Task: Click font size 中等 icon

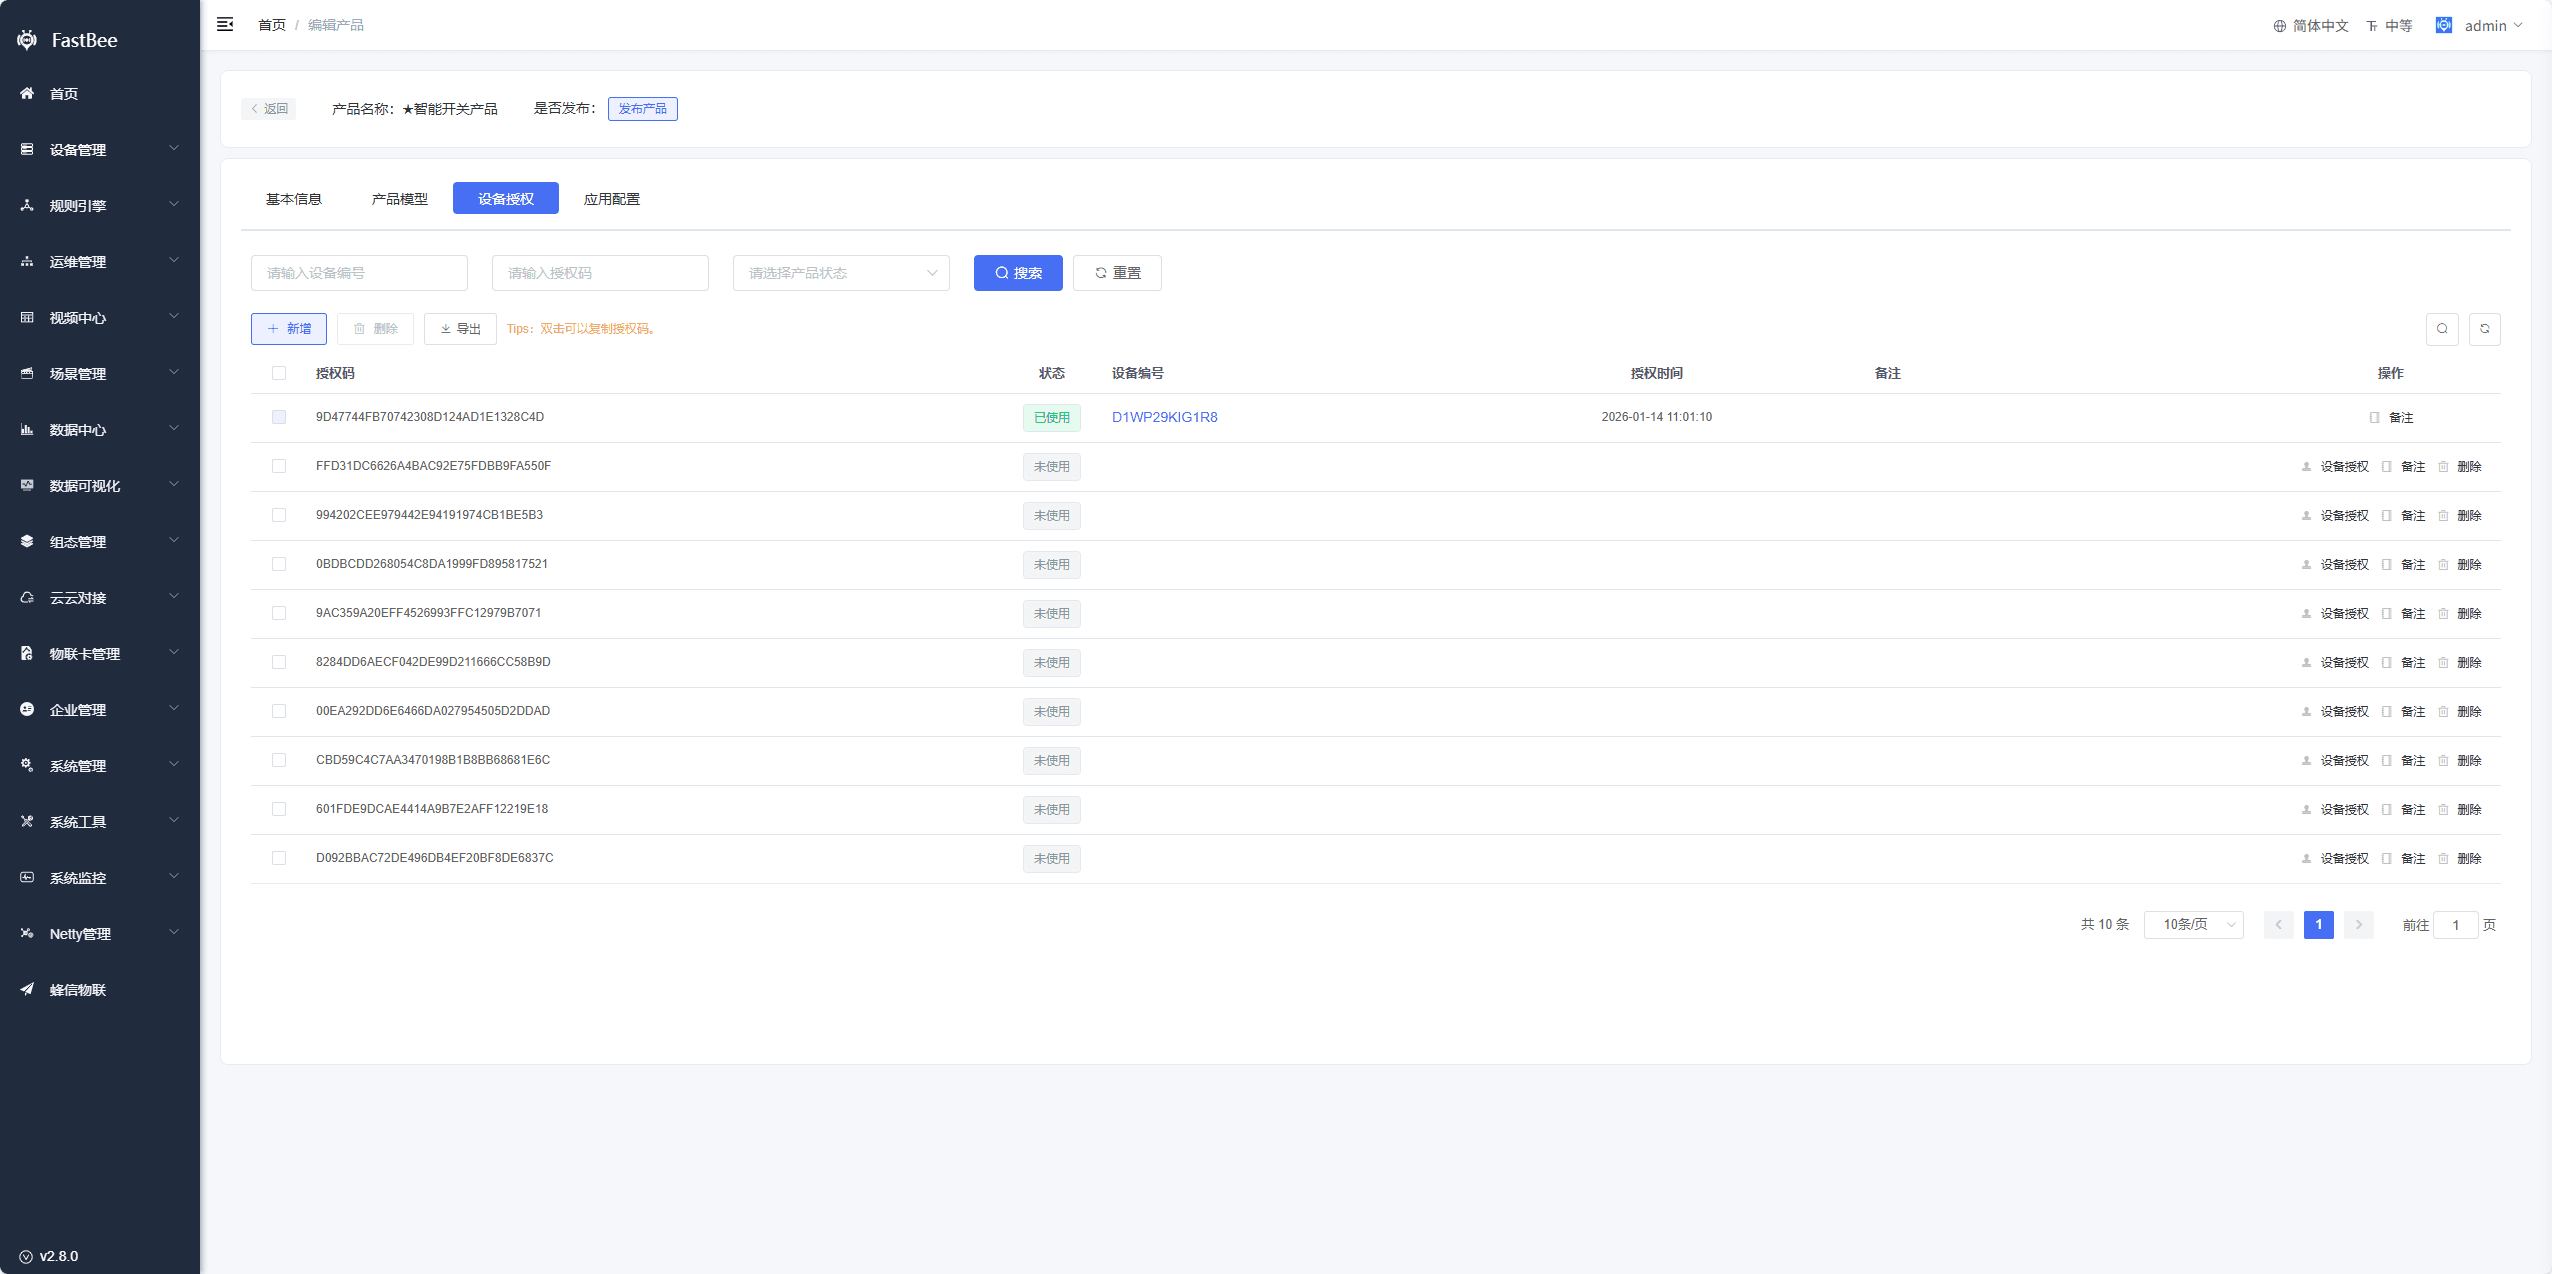Action: click(2372, 26)
